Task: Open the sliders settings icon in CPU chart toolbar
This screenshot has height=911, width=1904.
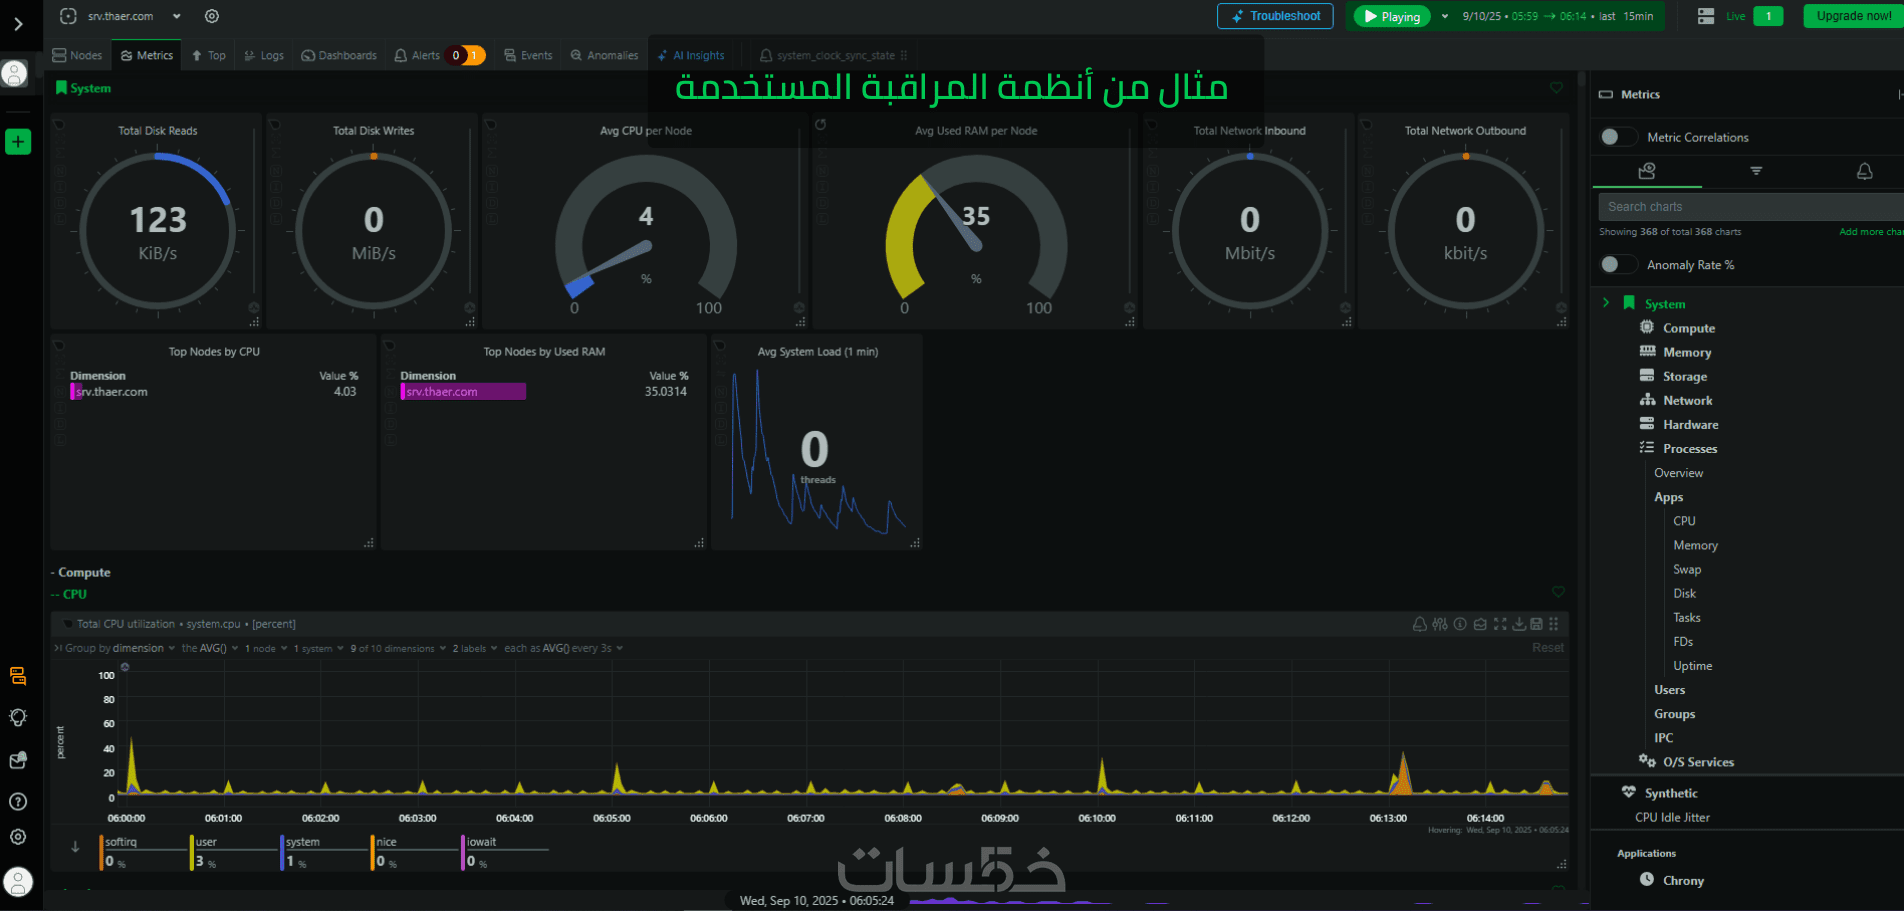Action: click(1440, 624)
